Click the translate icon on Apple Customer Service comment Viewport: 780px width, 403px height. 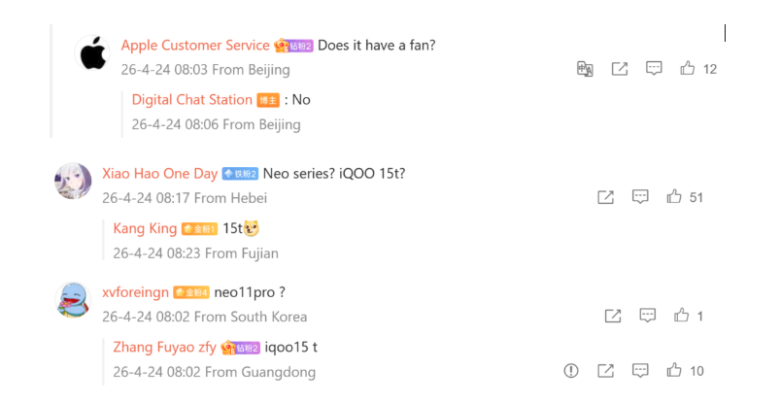pyautogui.click(x=585, y=69)
